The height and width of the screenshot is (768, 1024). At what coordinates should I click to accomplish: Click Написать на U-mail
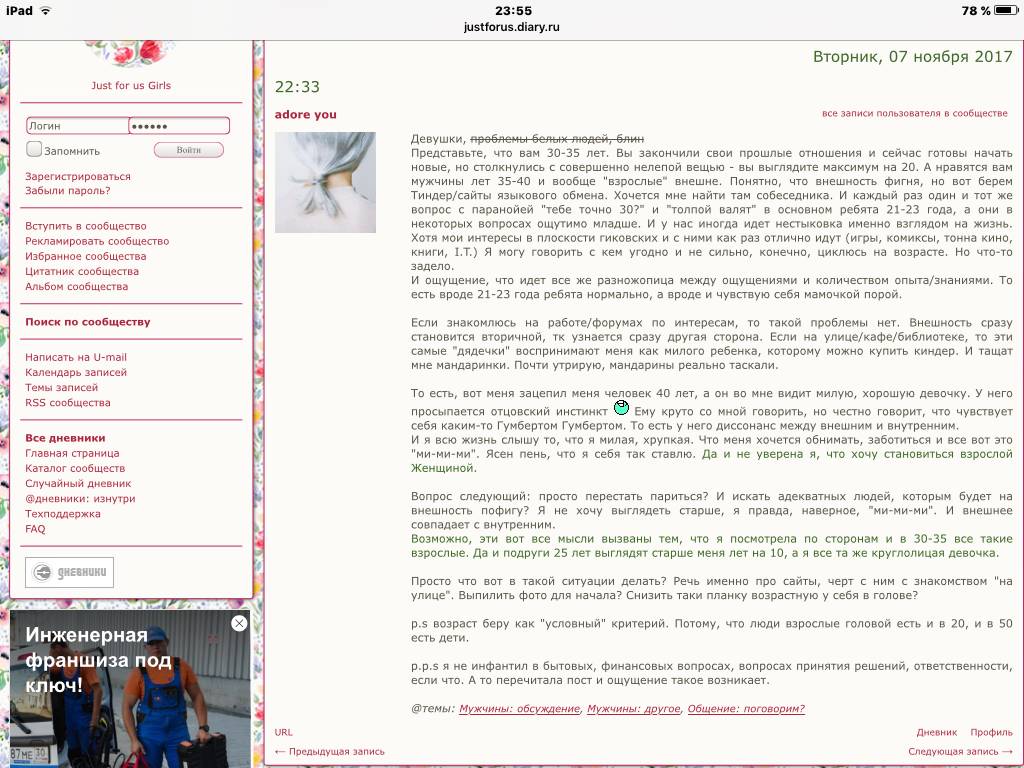coord(76,357)
